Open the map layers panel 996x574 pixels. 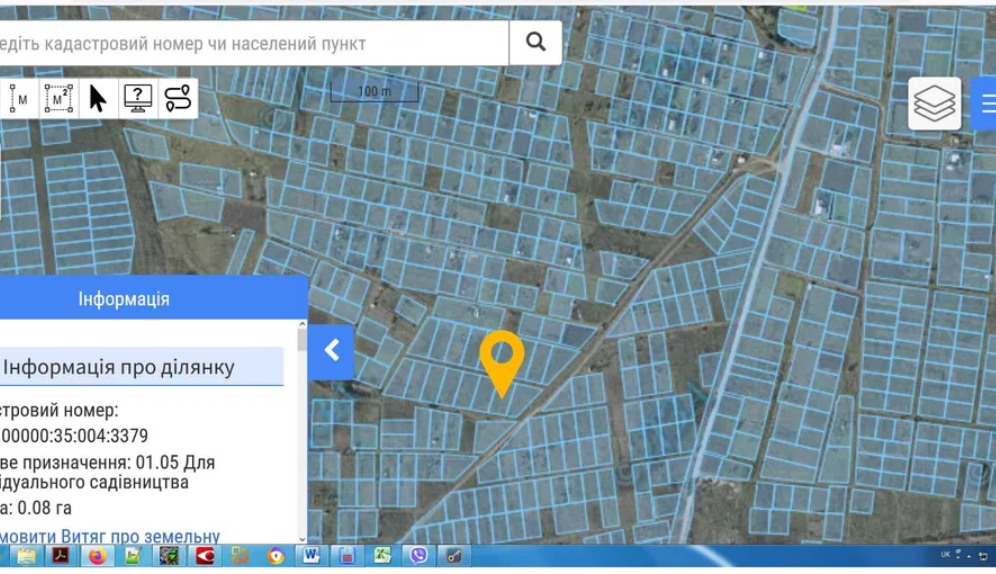pyautogui.click(x=934, y=103)
